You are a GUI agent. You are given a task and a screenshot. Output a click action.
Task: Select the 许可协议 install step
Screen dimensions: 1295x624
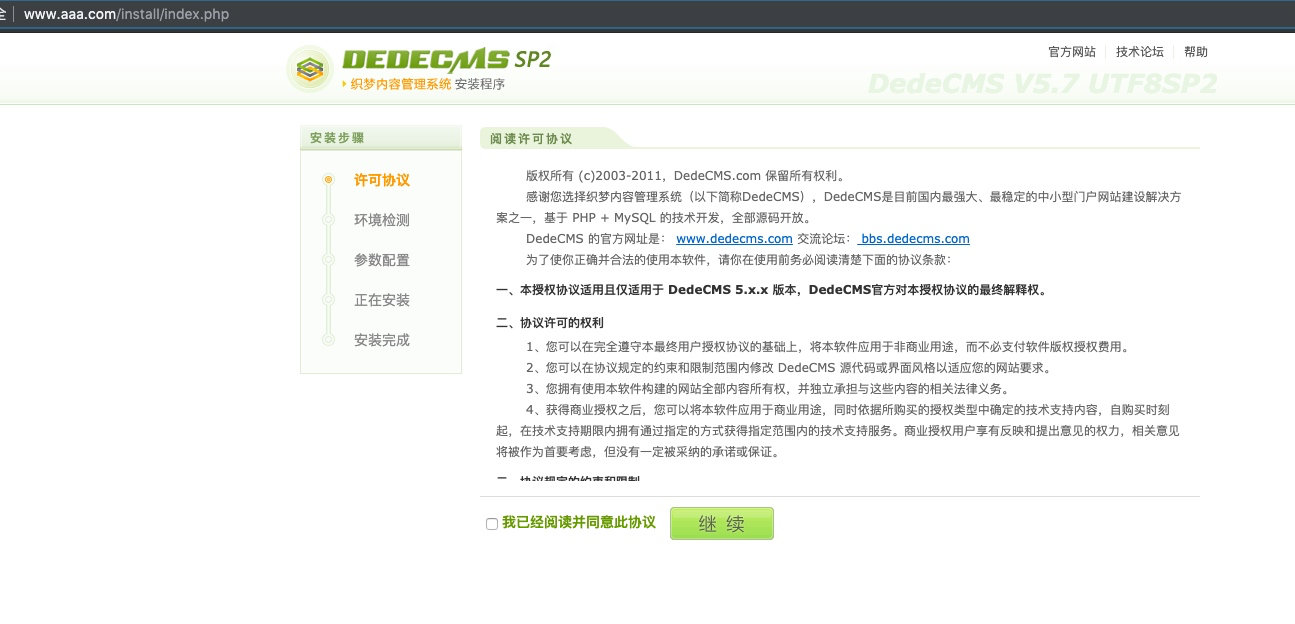click(382, 180)
